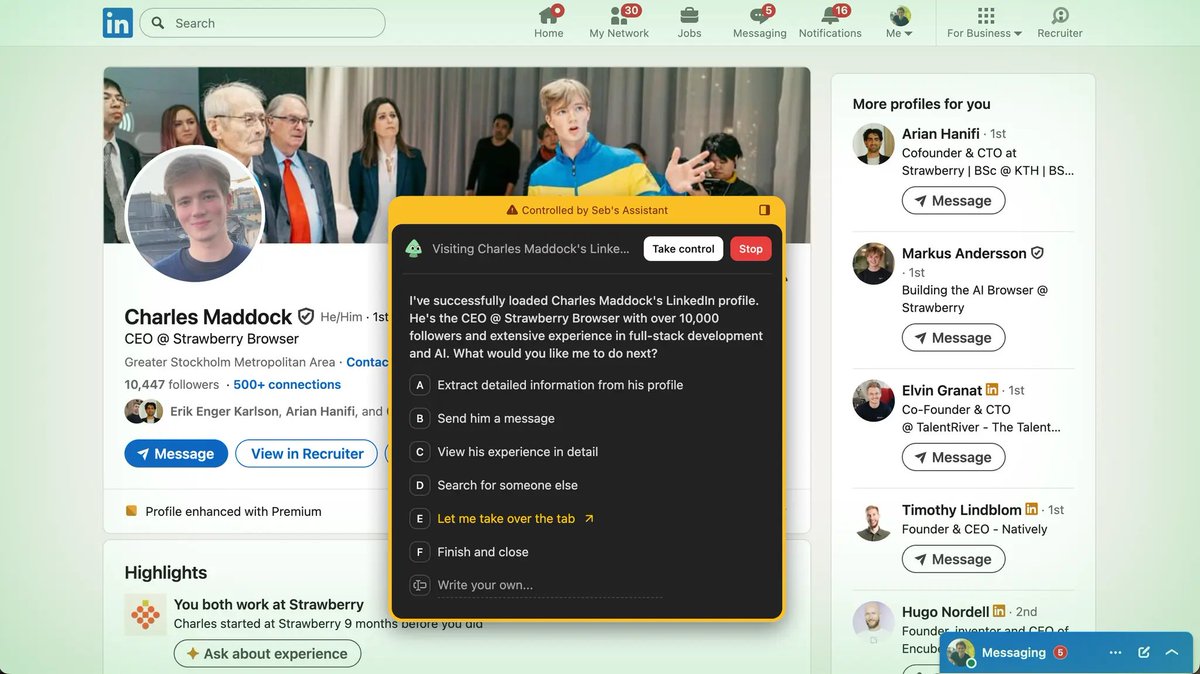Click the Take control button
This screenshot has height=674, width=1200.
pos(683,249)
